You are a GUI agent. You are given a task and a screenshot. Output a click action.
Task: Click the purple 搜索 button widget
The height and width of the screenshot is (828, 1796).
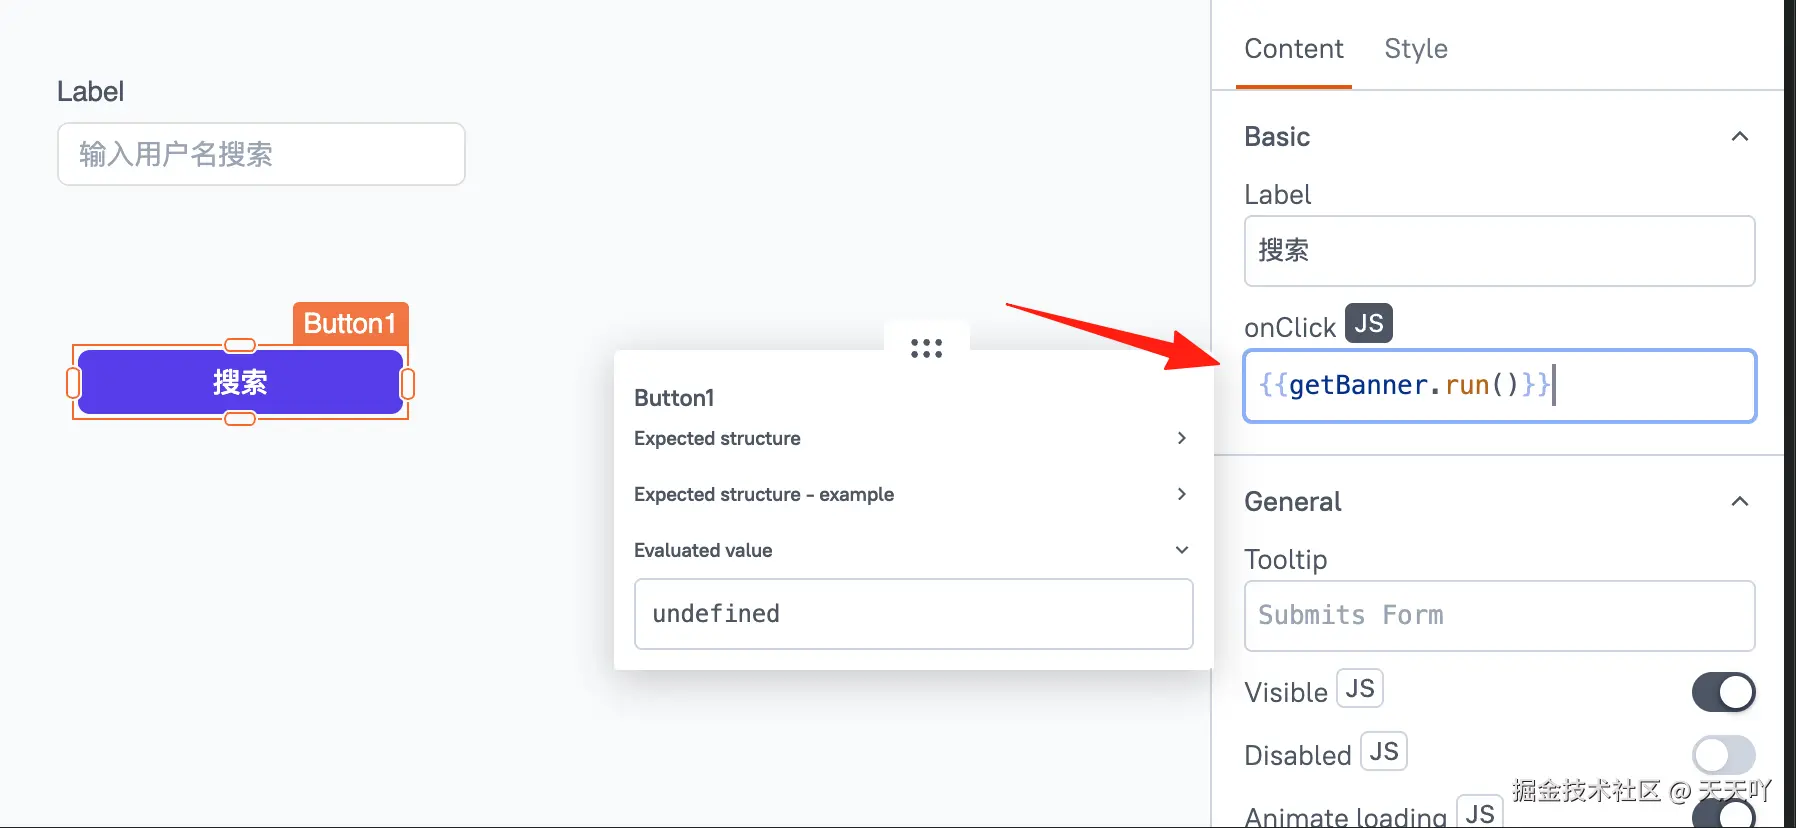coord(240,382)
